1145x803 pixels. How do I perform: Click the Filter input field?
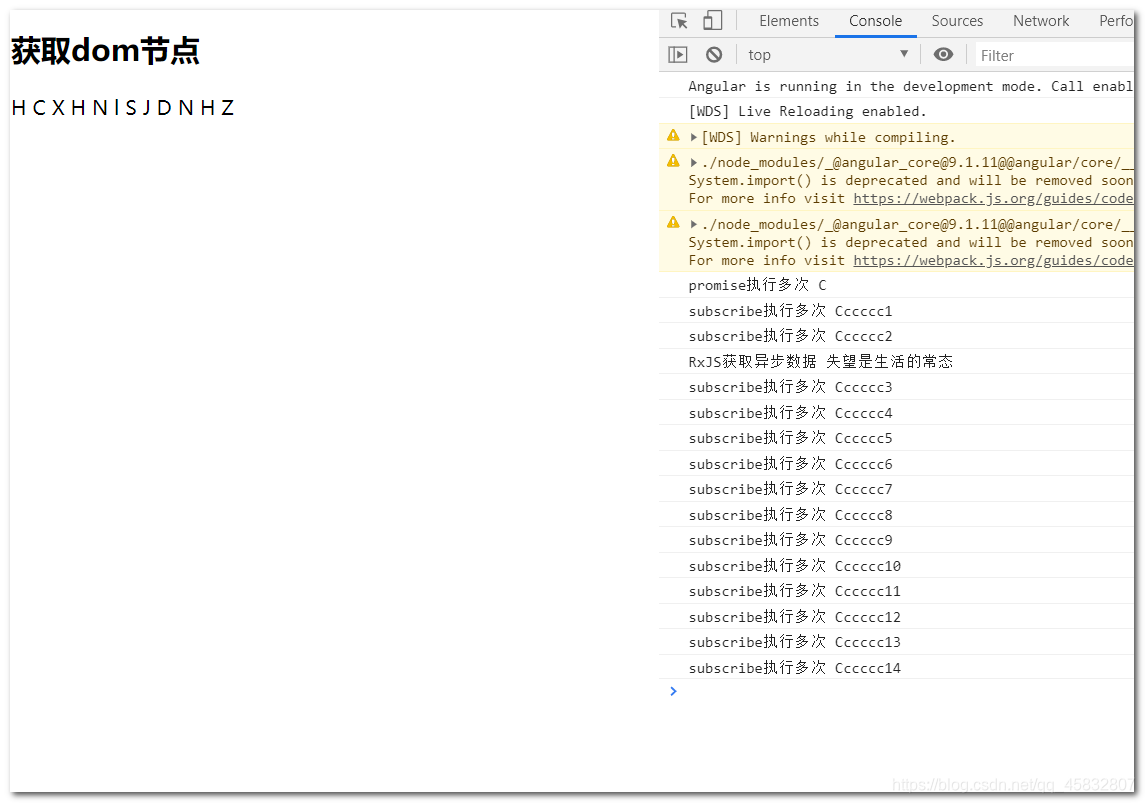click(x=1055, y=55)
